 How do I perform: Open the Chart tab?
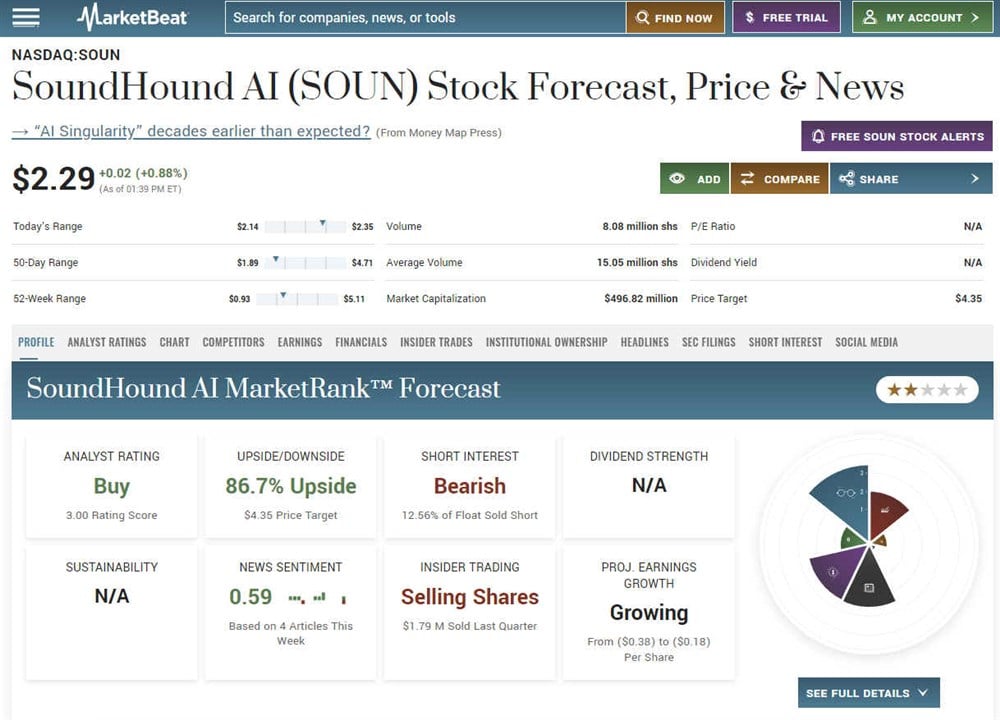(x=174, y=342)
